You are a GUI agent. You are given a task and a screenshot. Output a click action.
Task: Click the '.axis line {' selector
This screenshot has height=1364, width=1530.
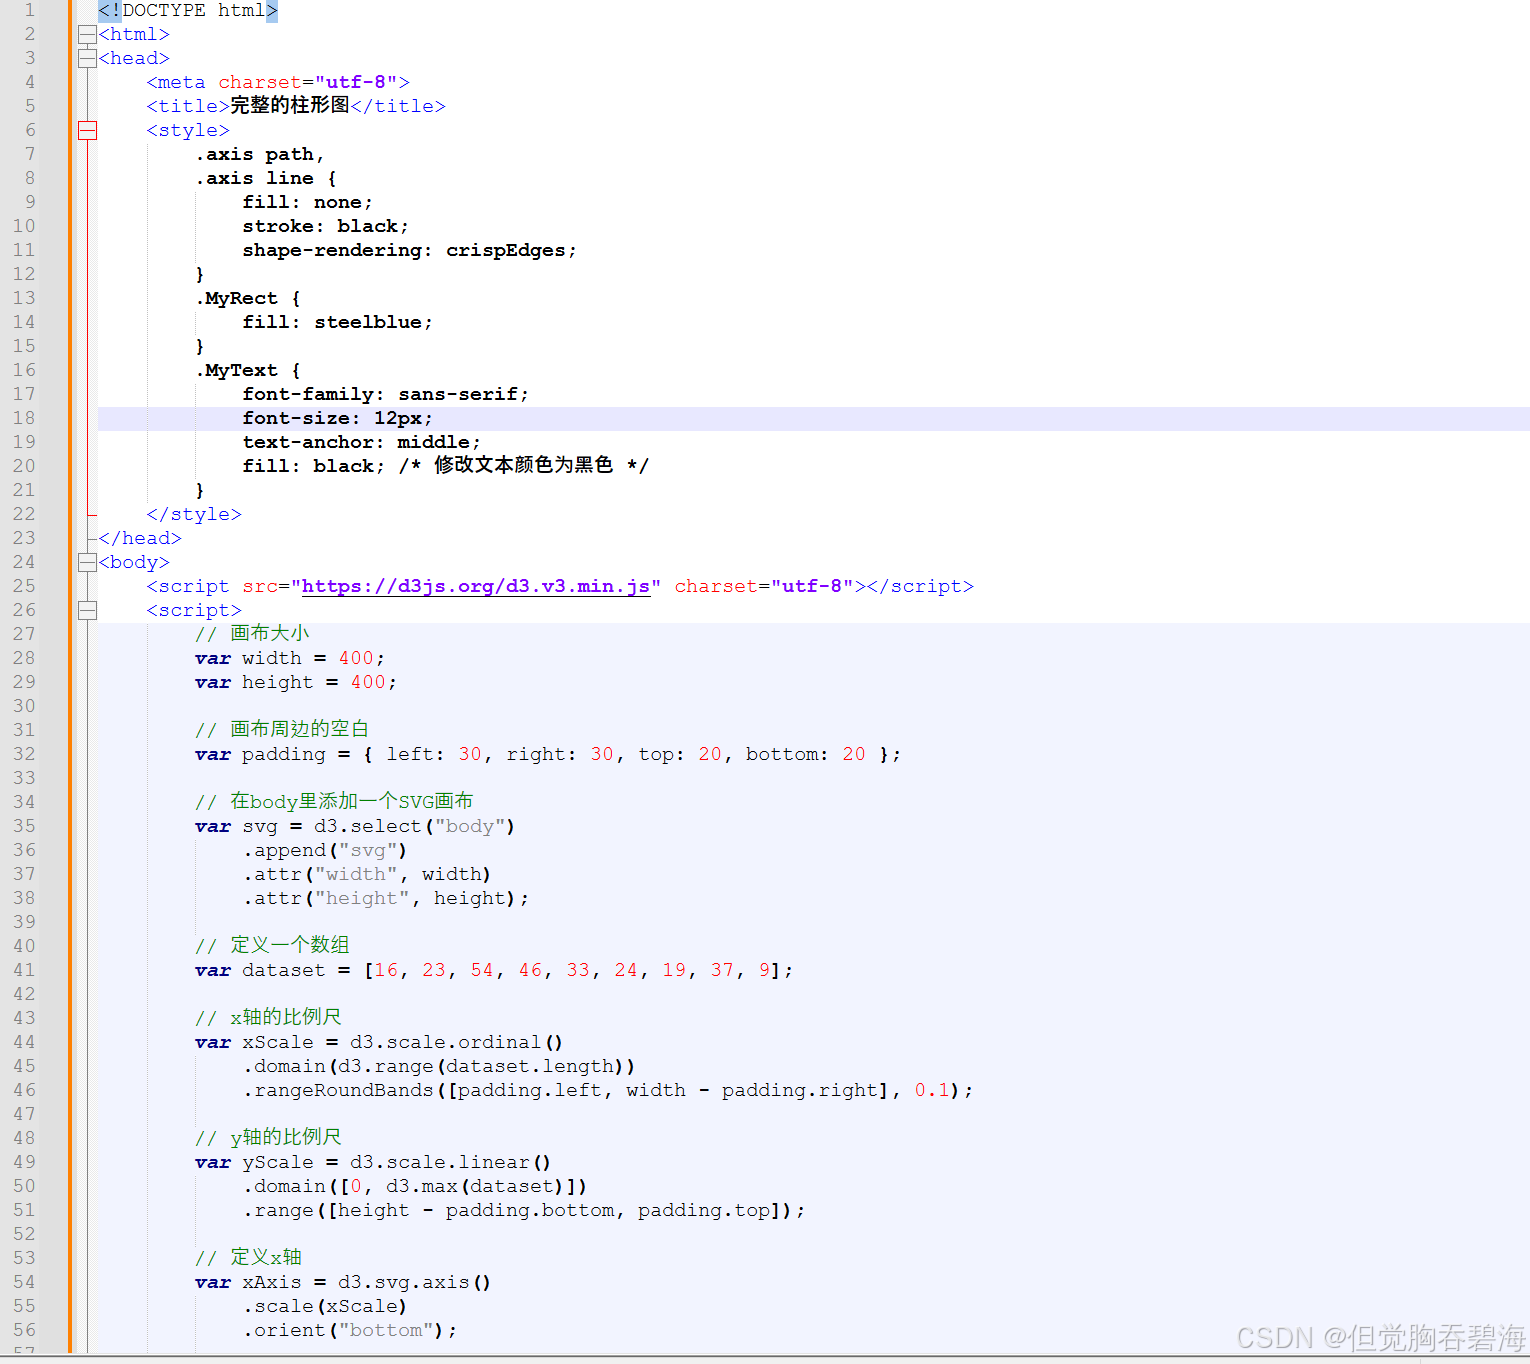(266, 178)
